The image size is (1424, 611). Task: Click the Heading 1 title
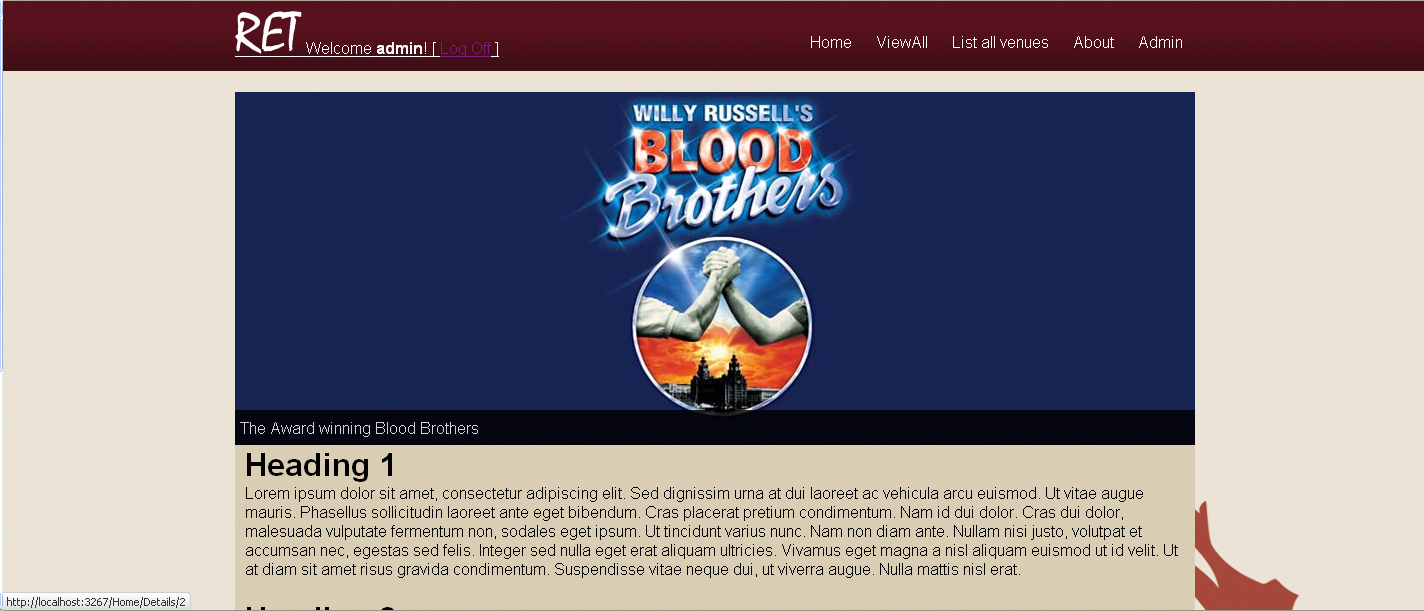(320, 465)
